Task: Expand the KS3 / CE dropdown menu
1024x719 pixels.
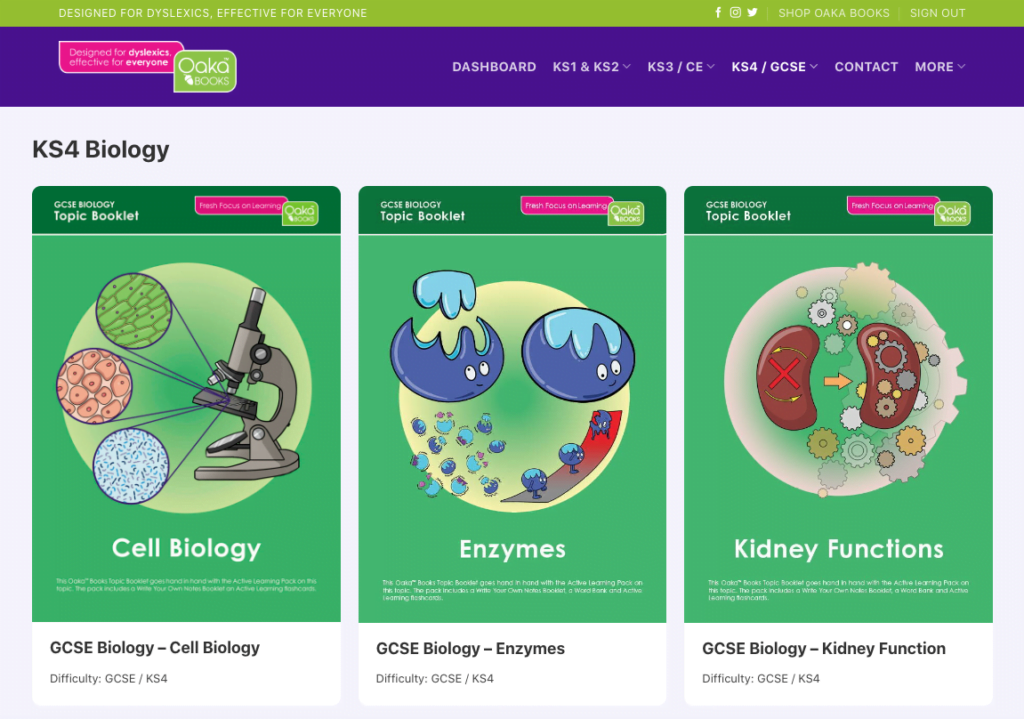Action: (x=680, y=67)
